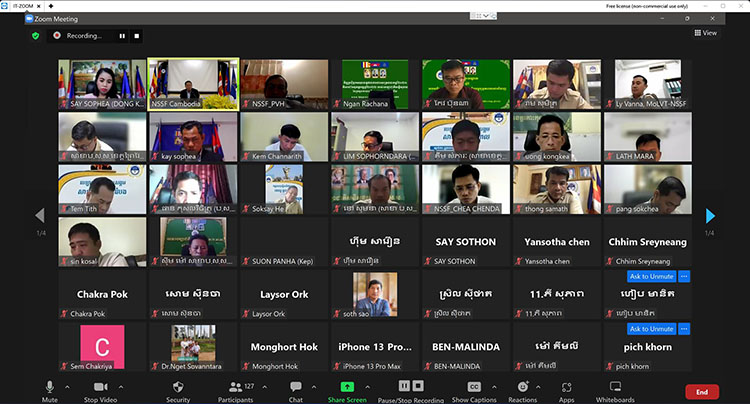Expand participants options arrow
Screen dimensions: 750x404
point(265,387)
